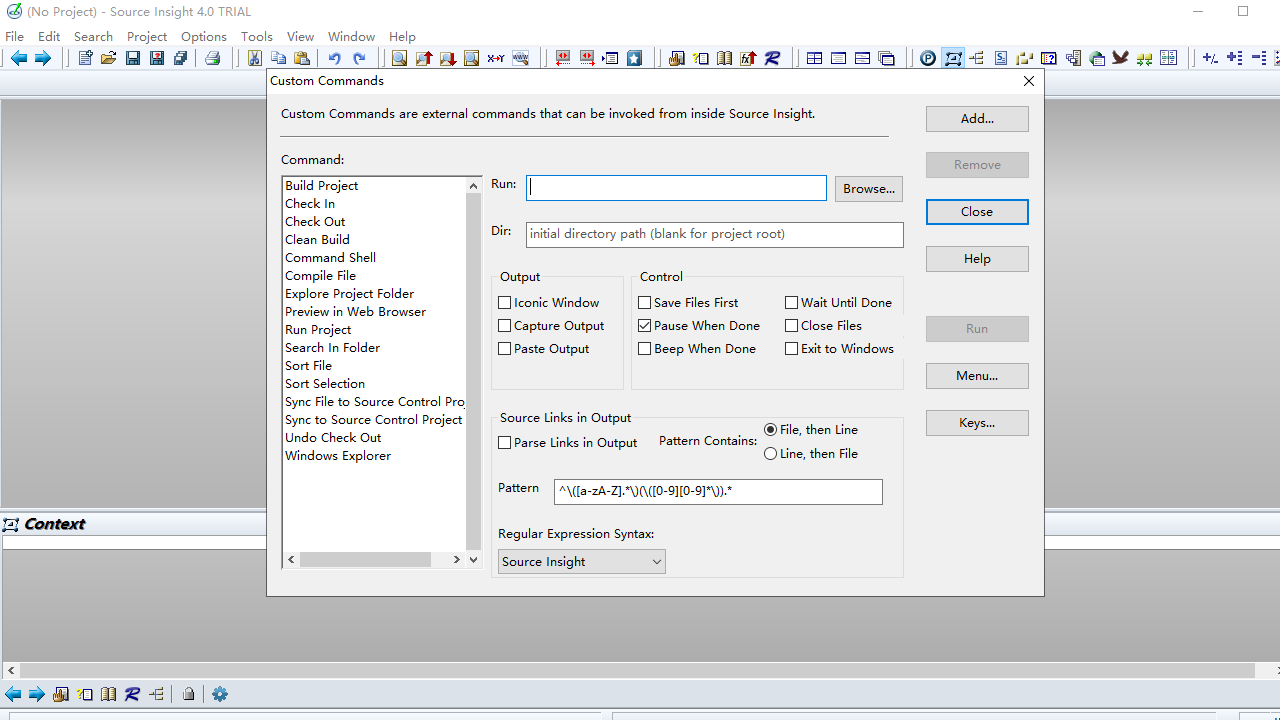
Task: Click the Project Window 'P' toolbar icon
Action: coord(928,59)
